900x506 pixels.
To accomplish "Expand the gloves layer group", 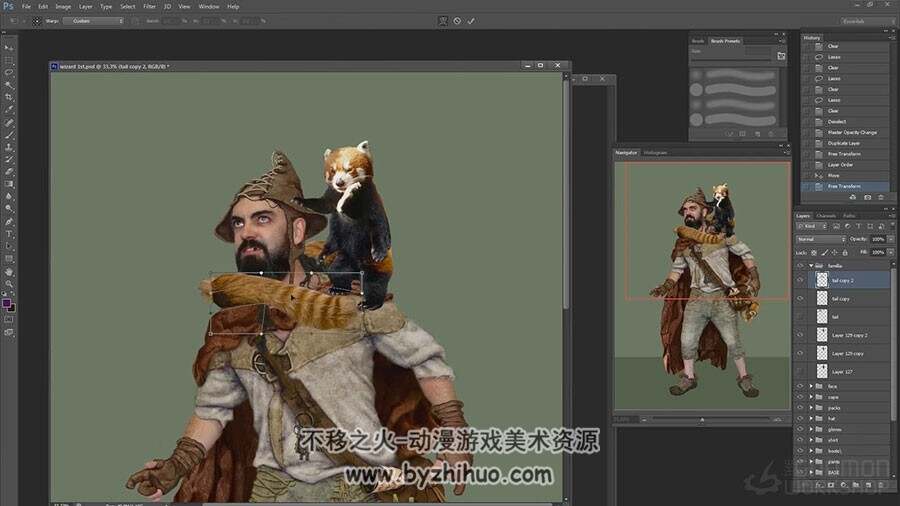I will (811, 429).
